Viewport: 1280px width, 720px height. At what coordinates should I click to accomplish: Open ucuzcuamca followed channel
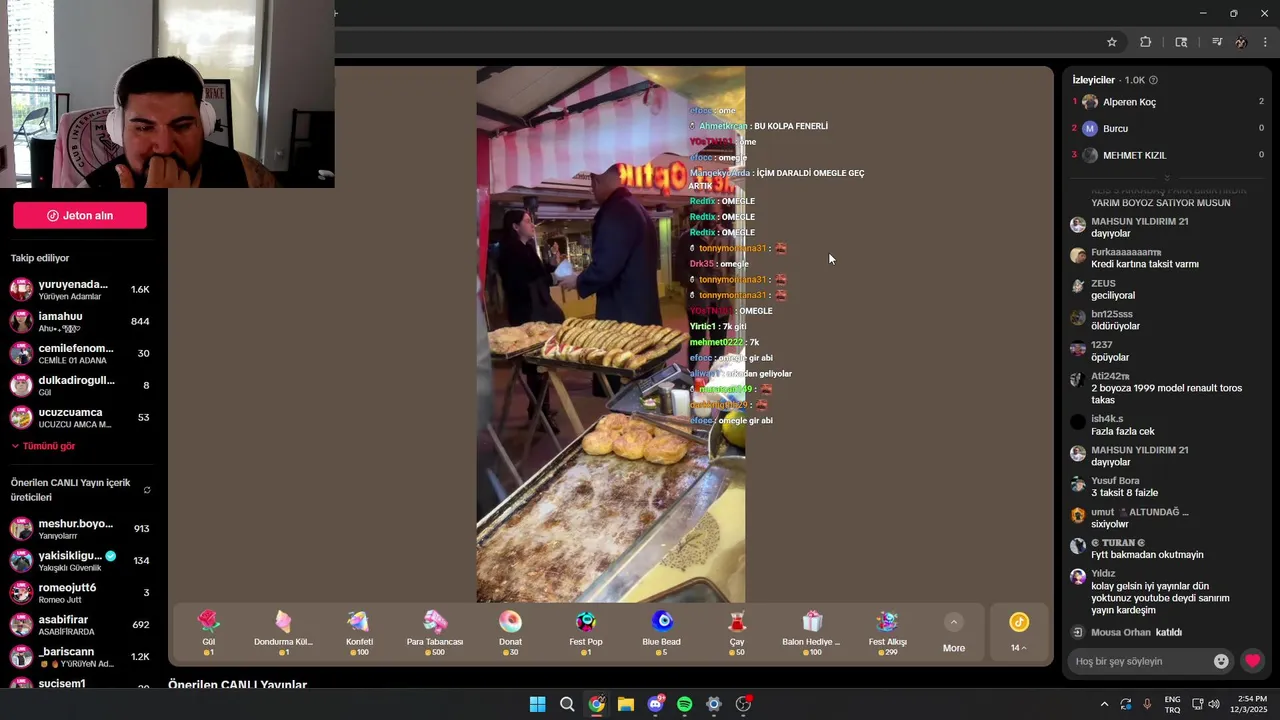pos(80,417)
